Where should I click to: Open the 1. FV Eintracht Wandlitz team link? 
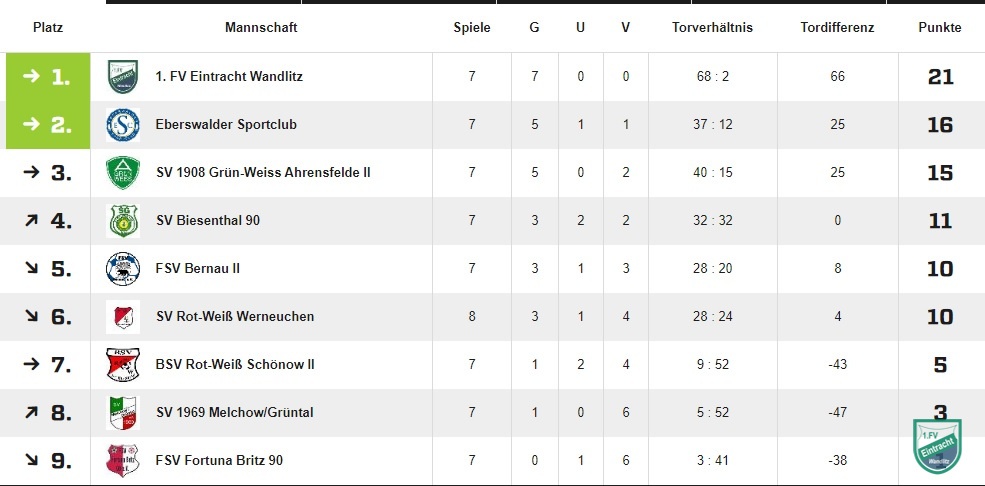click(x=229, y=77)
